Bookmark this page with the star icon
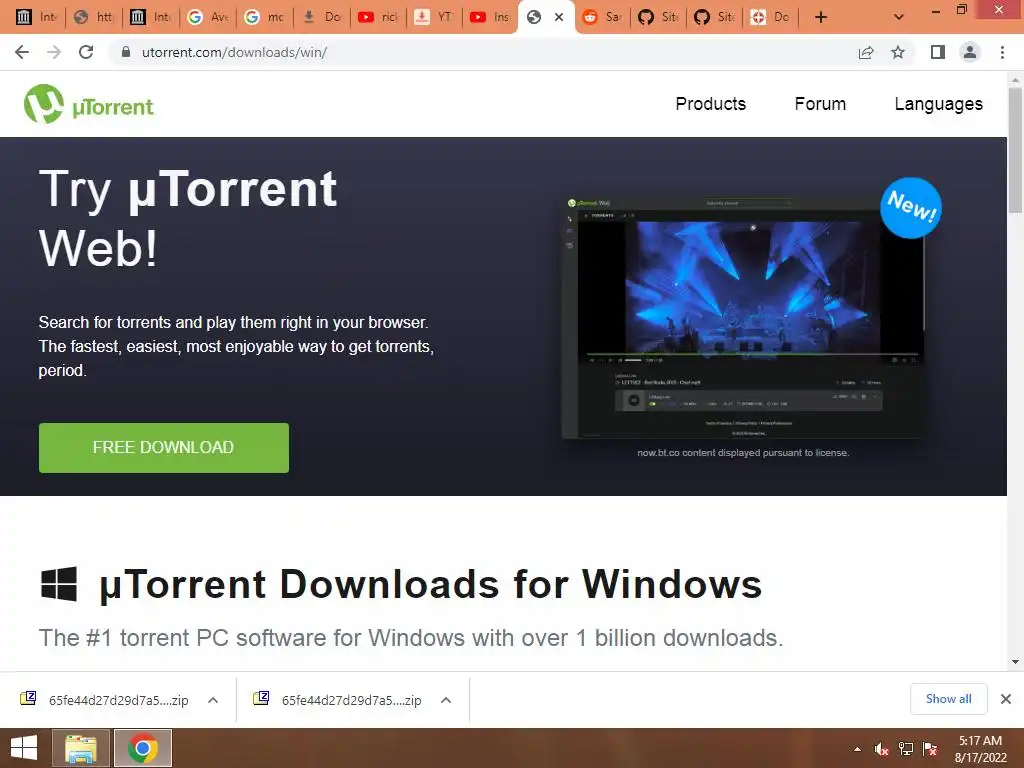This screenshot has width=1024, height=768. coord(898,52)
